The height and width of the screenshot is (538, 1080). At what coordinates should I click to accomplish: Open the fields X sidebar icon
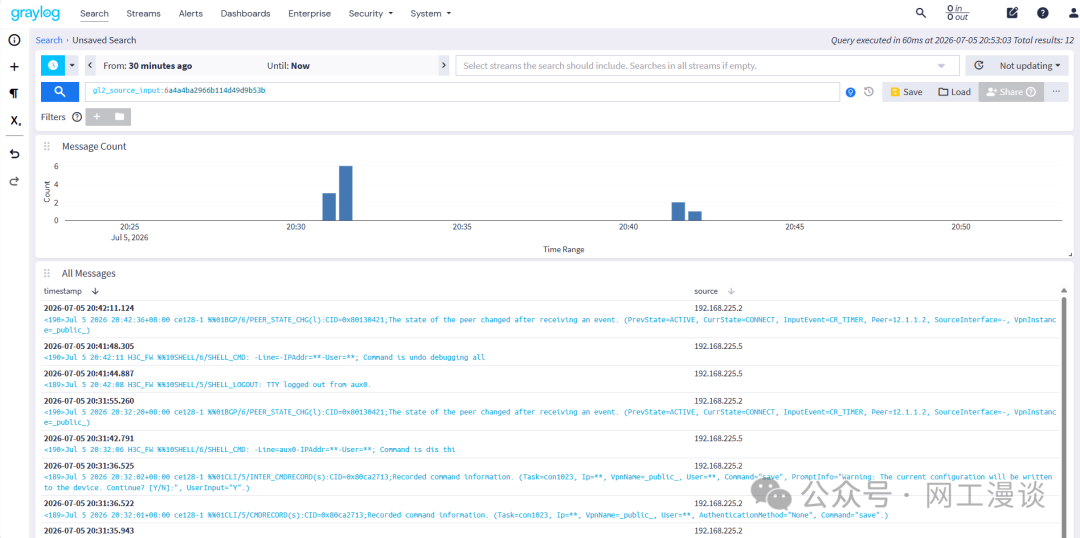click(14, 121)
